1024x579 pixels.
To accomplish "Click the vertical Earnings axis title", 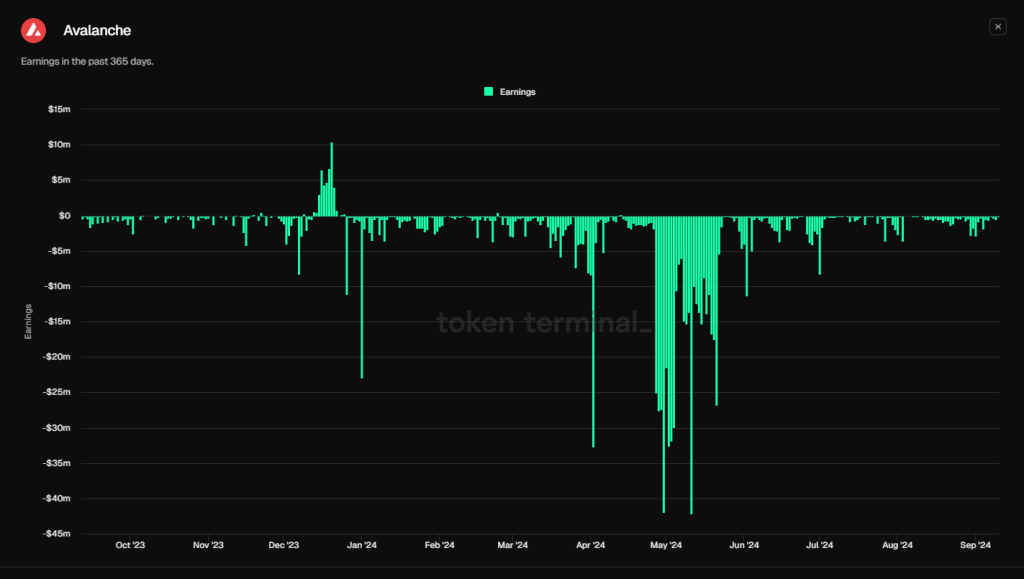I will click(x=27, y=322).
